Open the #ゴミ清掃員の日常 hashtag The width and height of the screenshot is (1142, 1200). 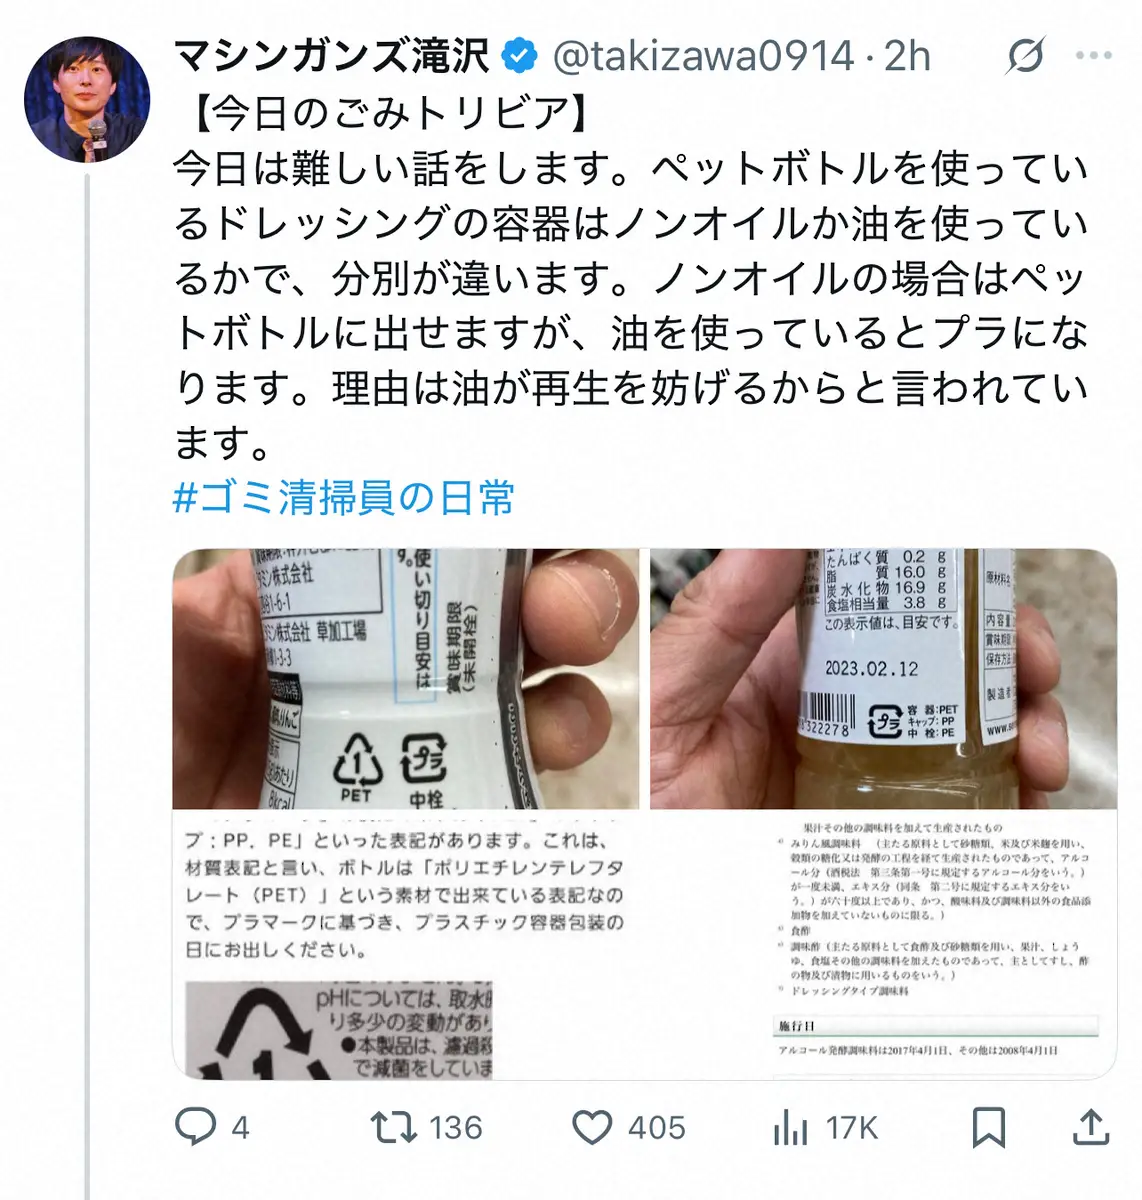[x=344, y=497]
